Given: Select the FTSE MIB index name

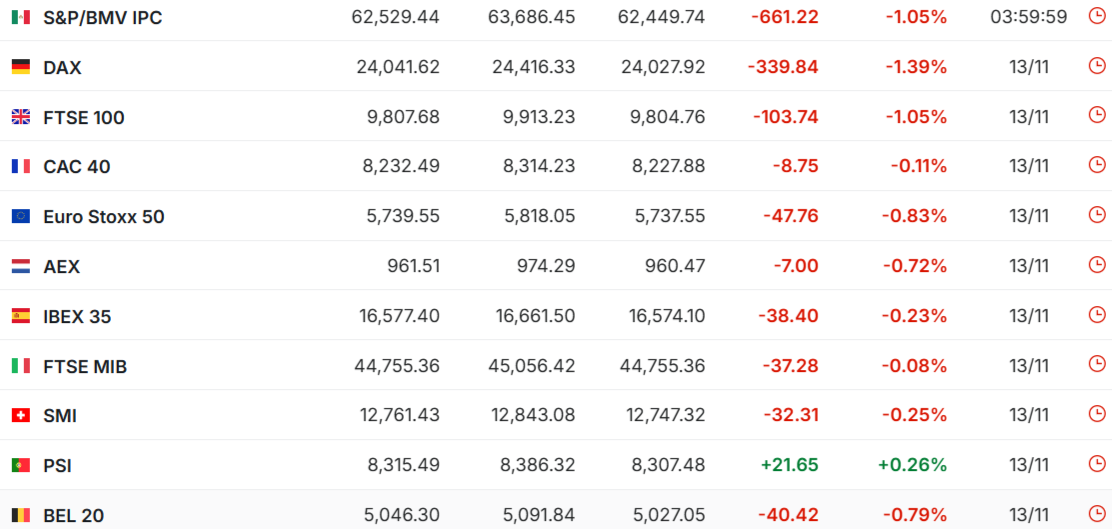Looking at the screenshot, I should coord(85,366).
